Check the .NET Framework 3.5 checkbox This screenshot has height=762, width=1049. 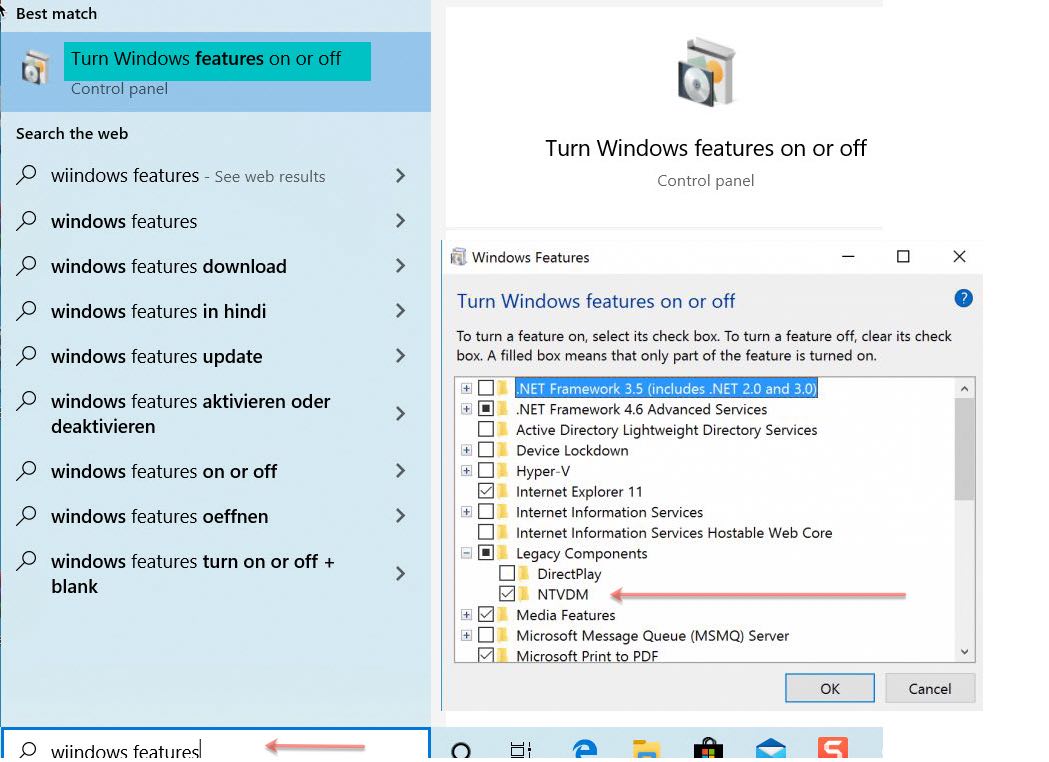(486, 388)
